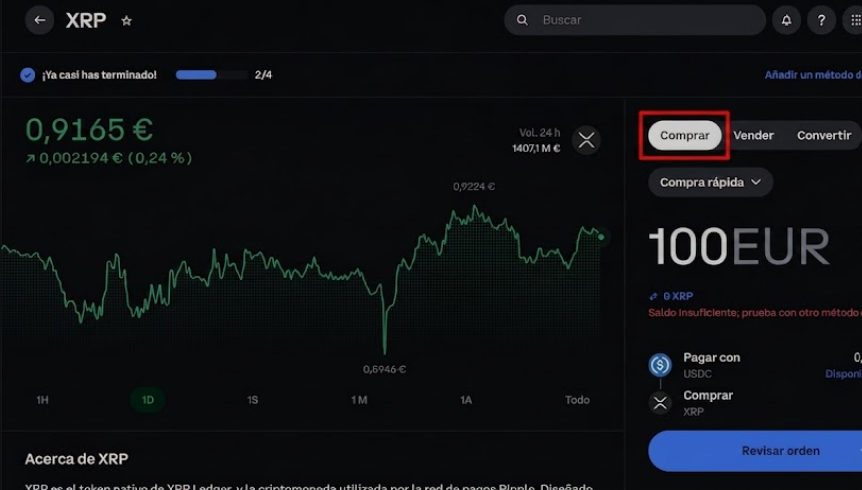Select the 1S chart range

pos(252,400)
